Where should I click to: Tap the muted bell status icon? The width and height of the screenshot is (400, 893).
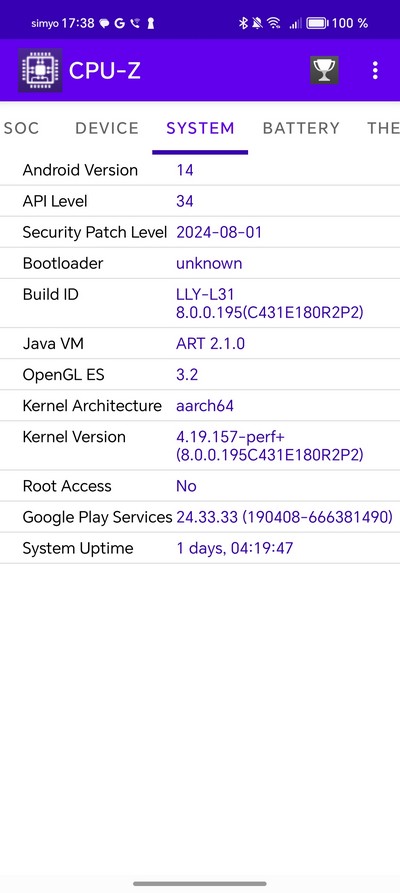pyautogui.click(x=257, y=23)
